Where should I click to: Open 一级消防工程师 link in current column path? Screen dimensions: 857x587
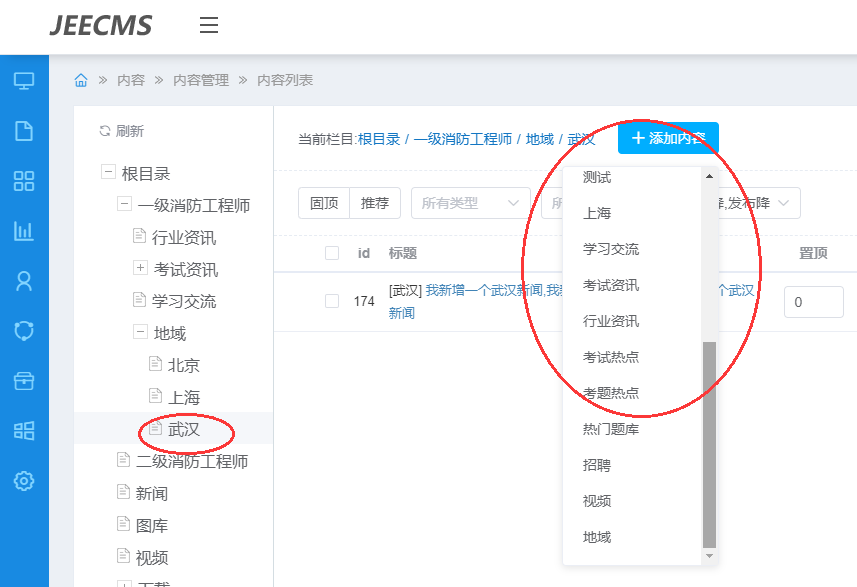coord(462,139)
